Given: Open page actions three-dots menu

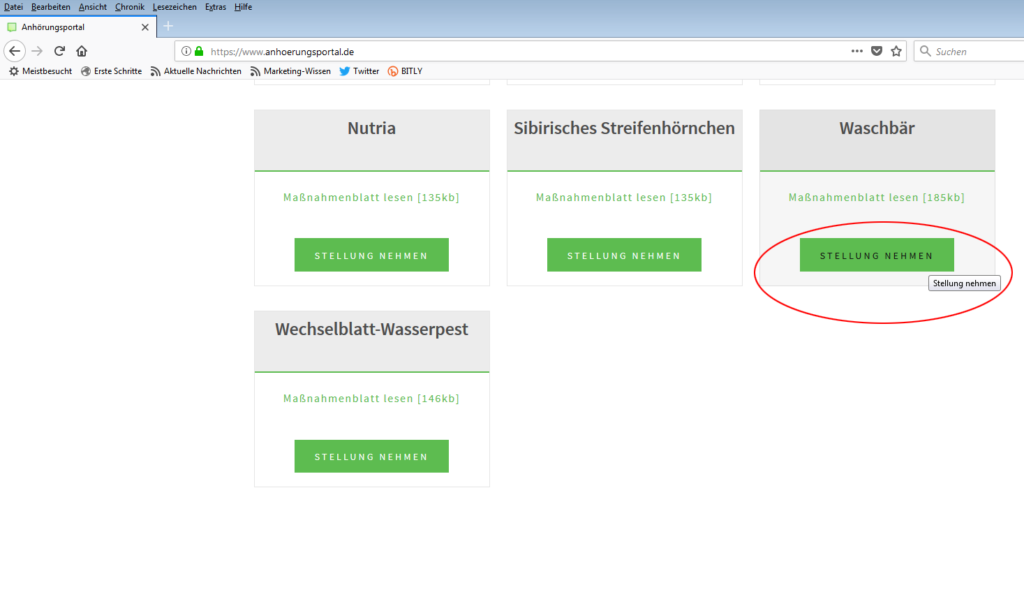Looking at the screenshot, I should point(856,51).
